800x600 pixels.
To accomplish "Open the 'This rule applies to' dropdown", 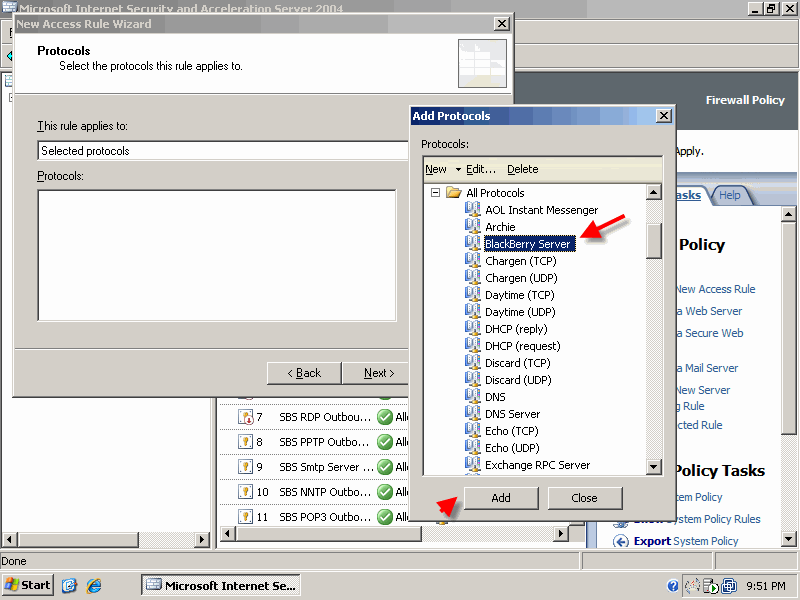I will (224, 151).
